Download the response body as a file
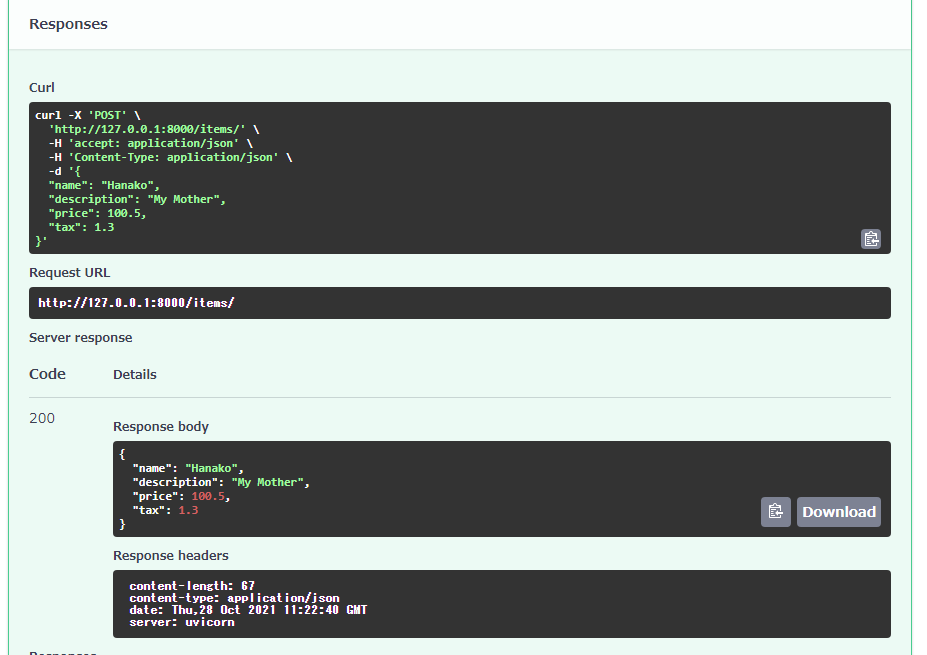The height and width of the screenshot is (655, 927). (x=838, y=511)
